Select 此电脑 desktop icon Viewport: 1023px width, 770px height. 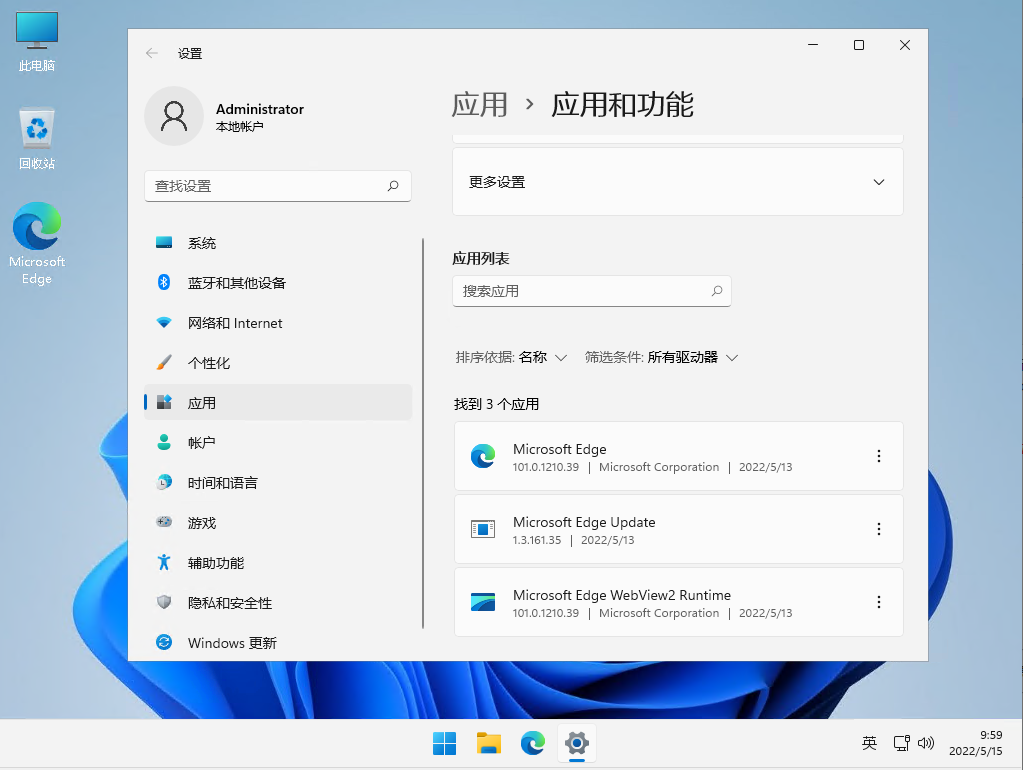pos(37,42)
